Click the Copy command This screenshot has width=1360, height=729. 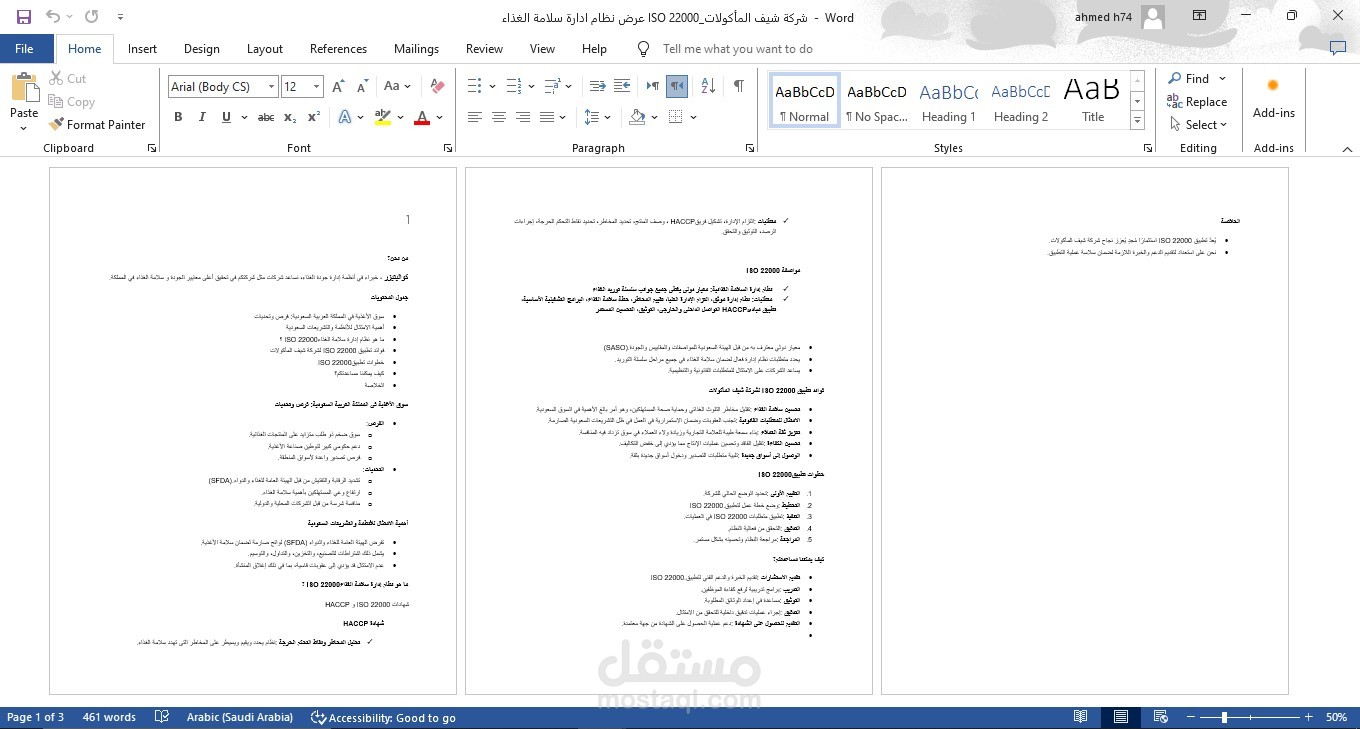tap(71, 101)
